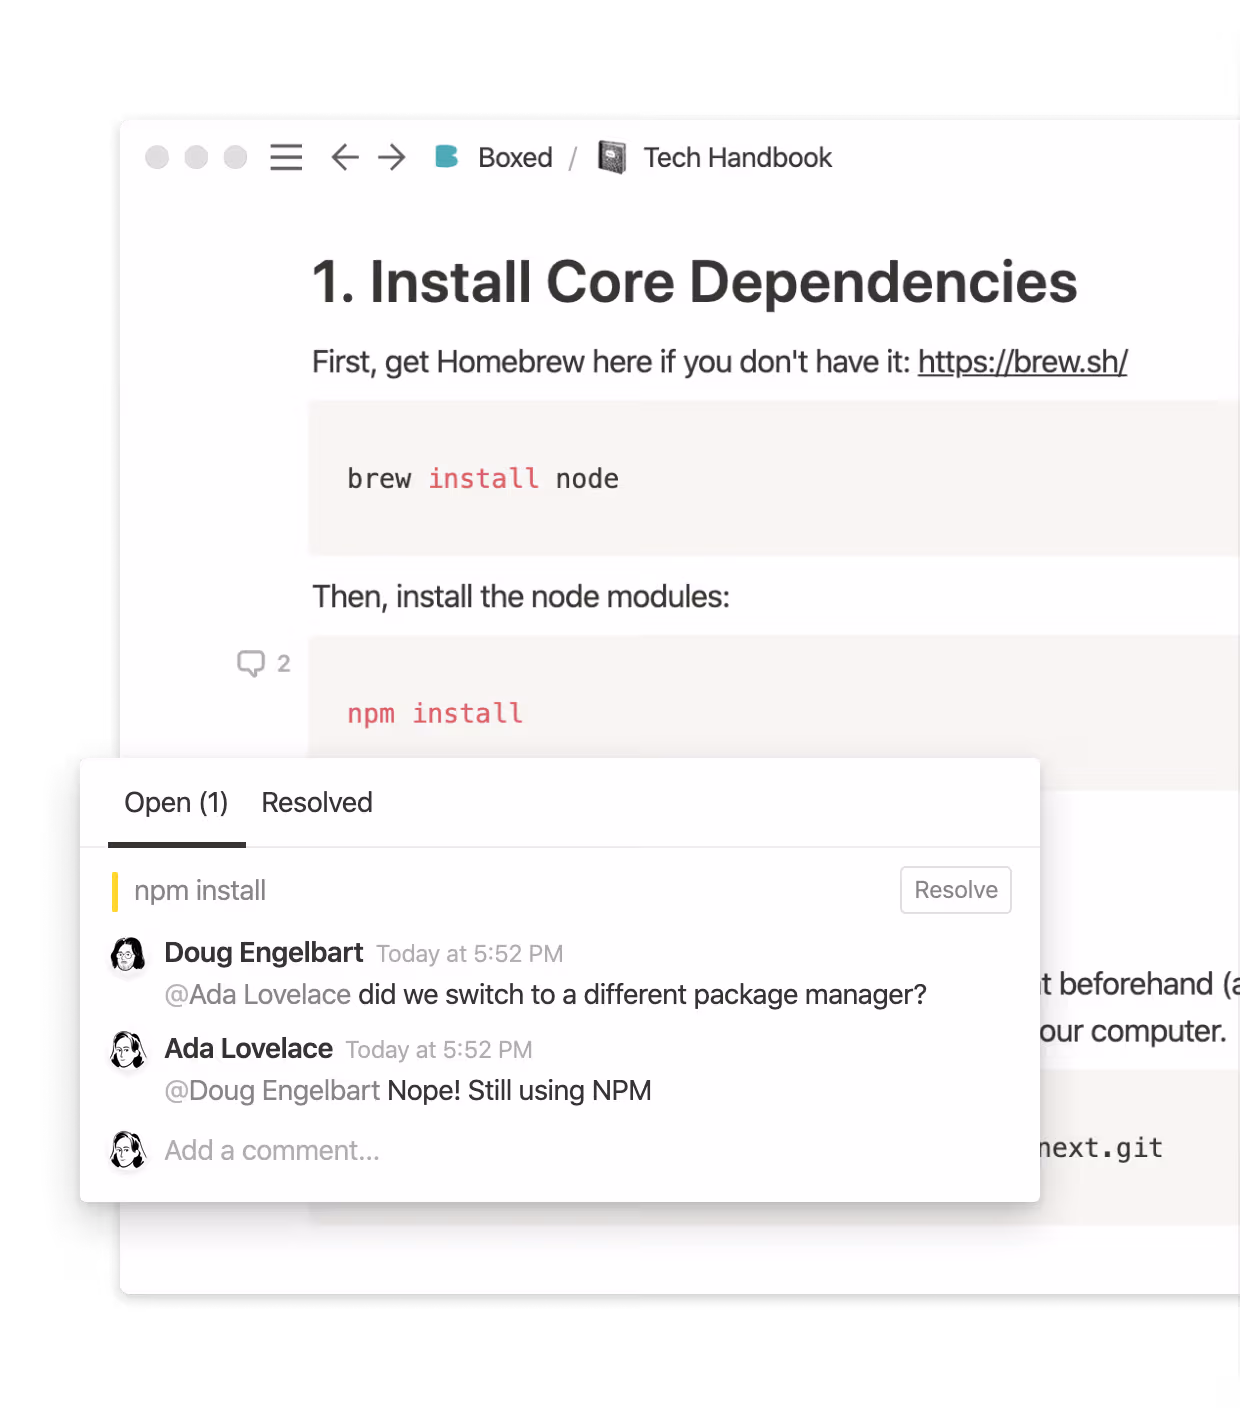Image resolution: width=1240 pixels, height=1414 pixels.
Task: Click the Add a comment field
Action: pyautogui.click(x=272, y=1150)
